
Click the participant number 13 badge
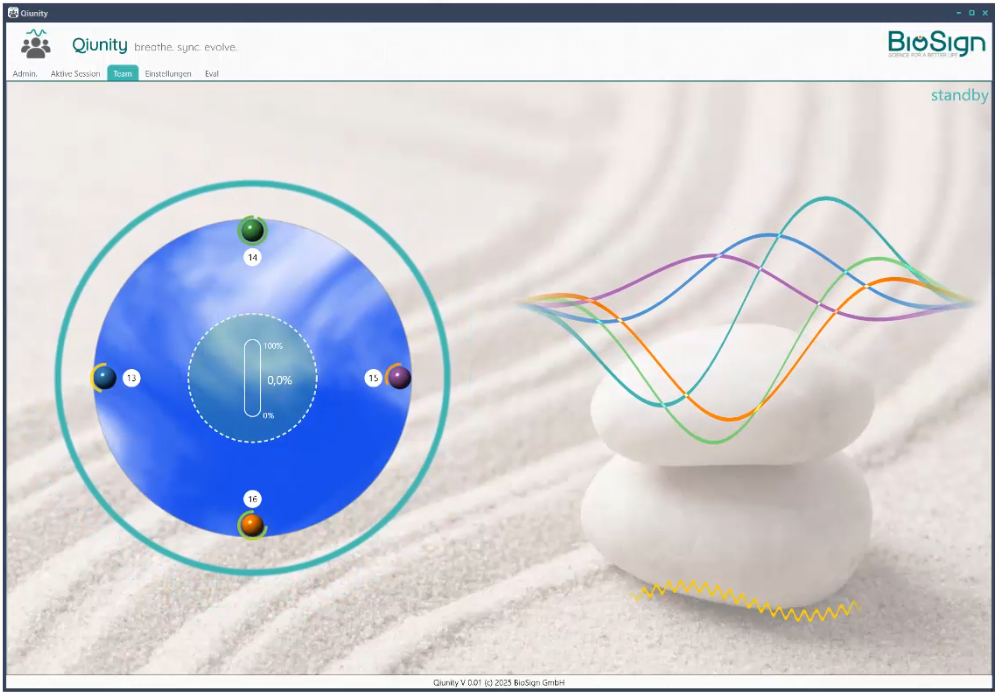point(132,378)
